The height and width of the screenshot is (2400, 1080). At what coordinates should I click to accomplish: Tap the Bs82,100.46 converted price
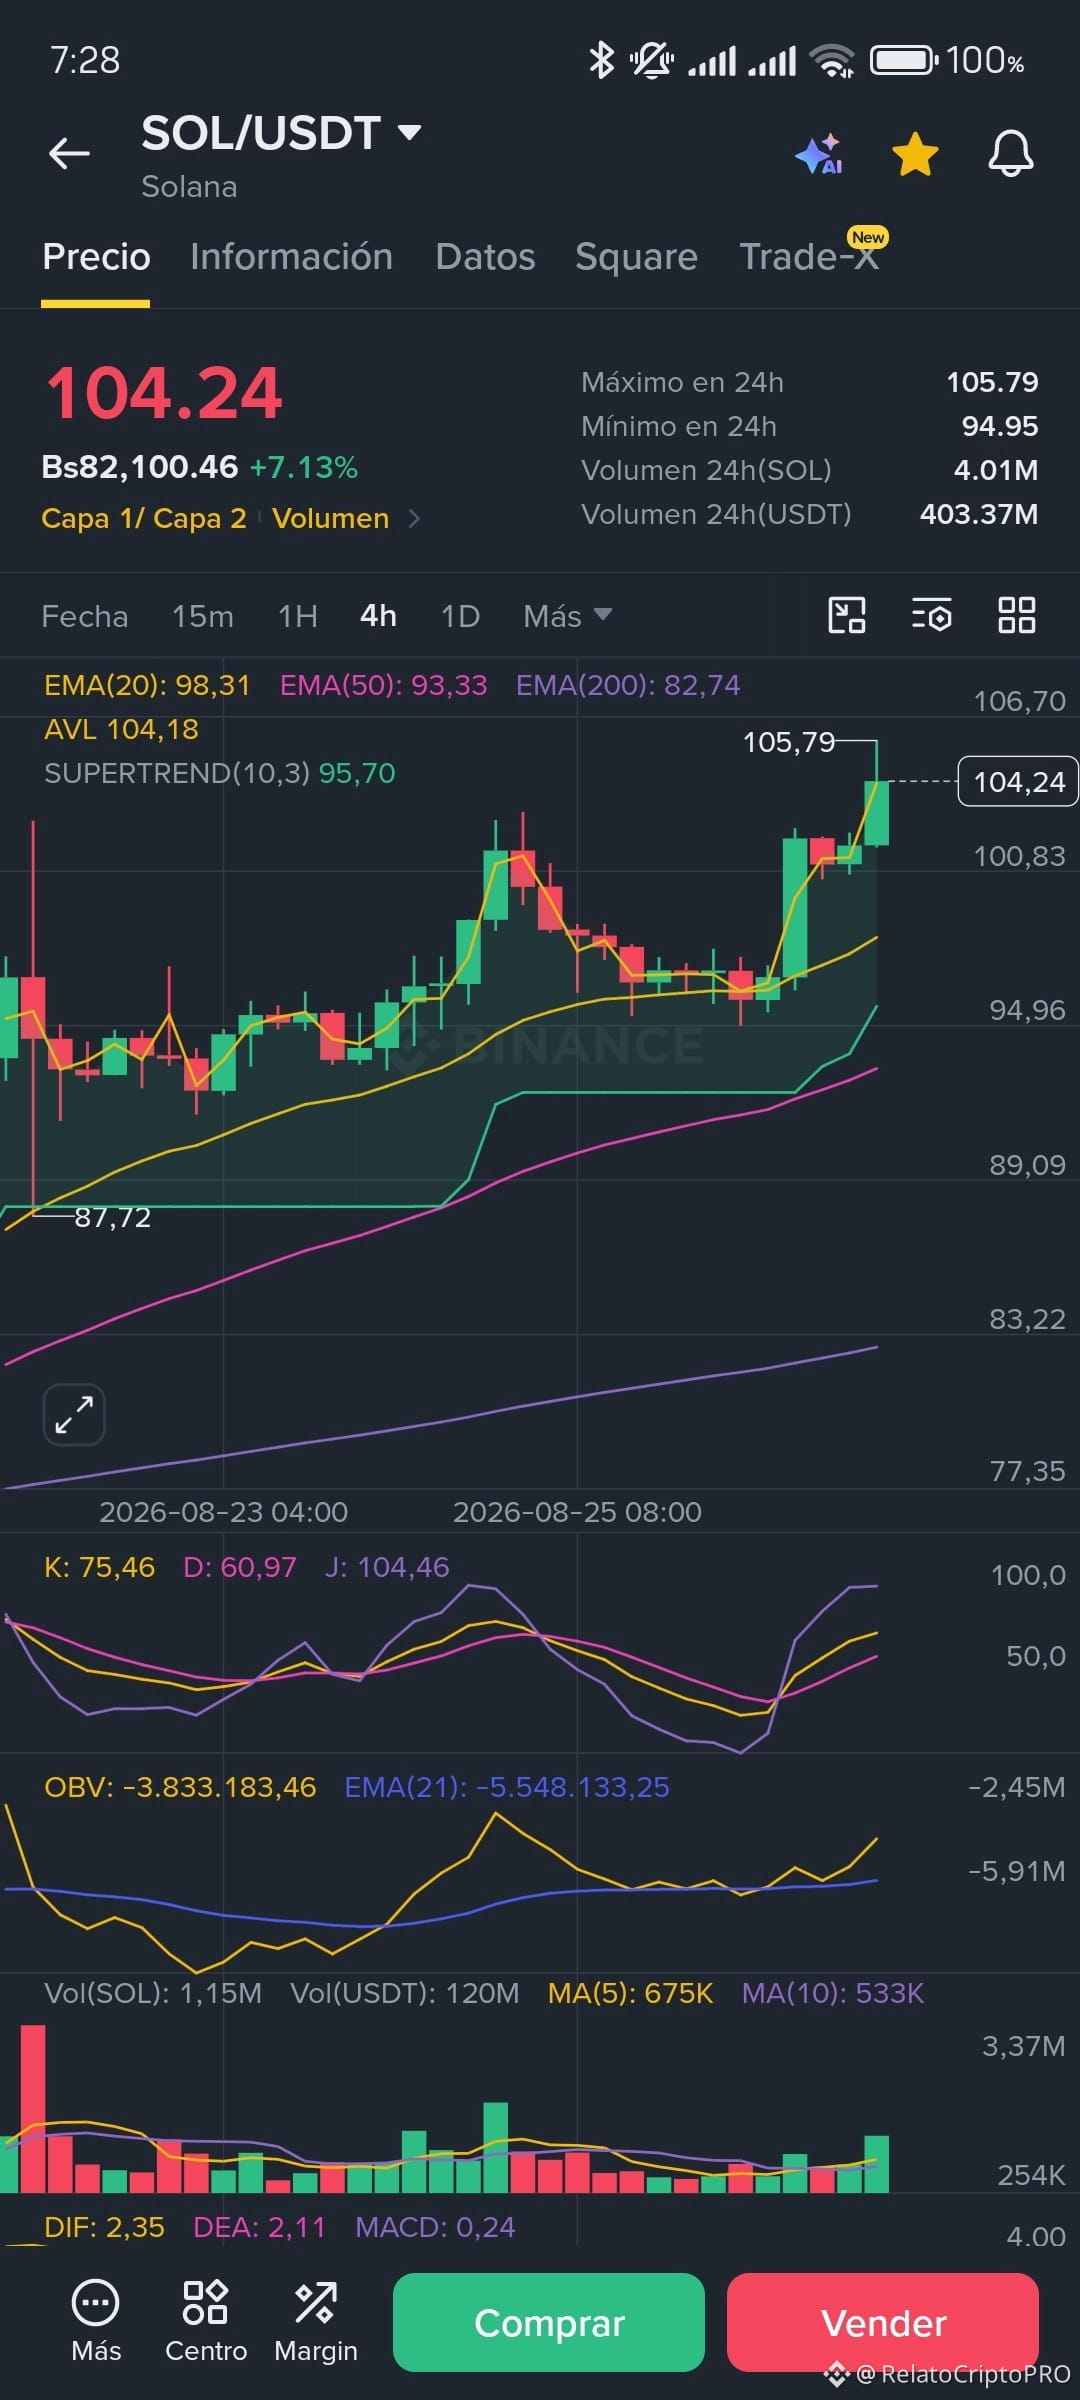(140, 467)
